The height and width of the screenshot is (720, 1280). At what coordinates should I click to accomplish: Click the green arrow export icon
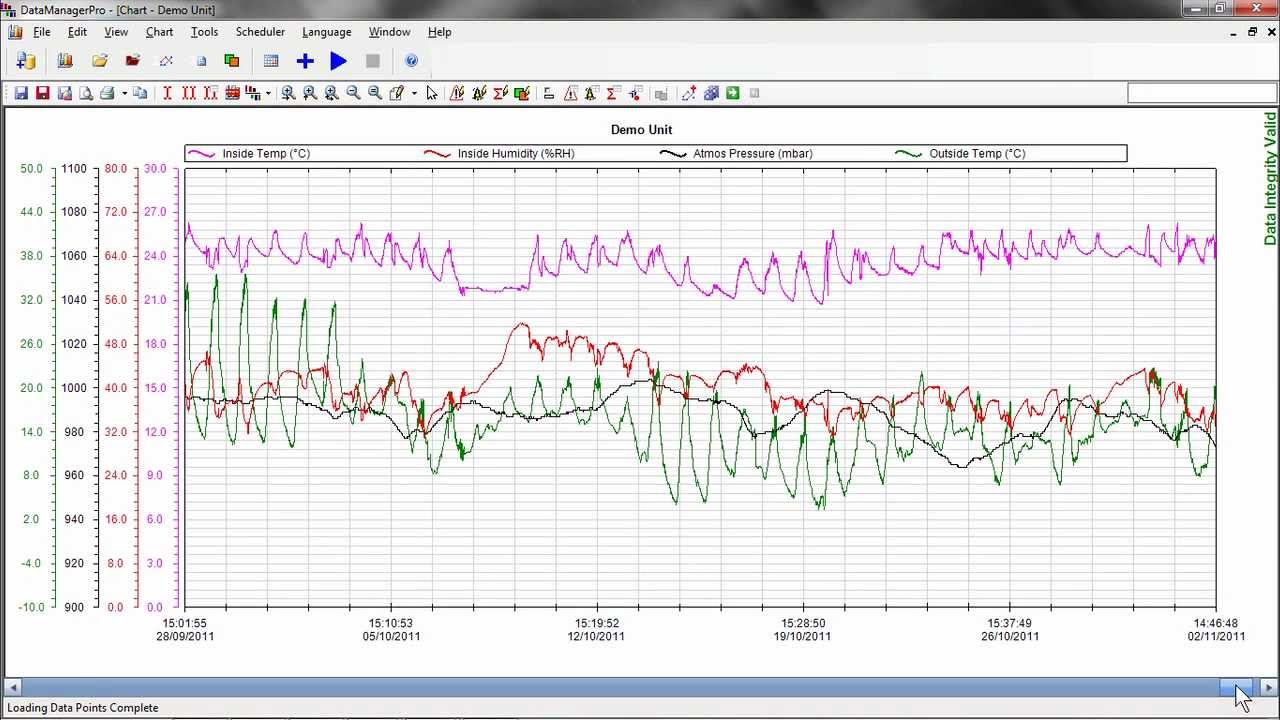pyautogui.click(x=733, y=93)
